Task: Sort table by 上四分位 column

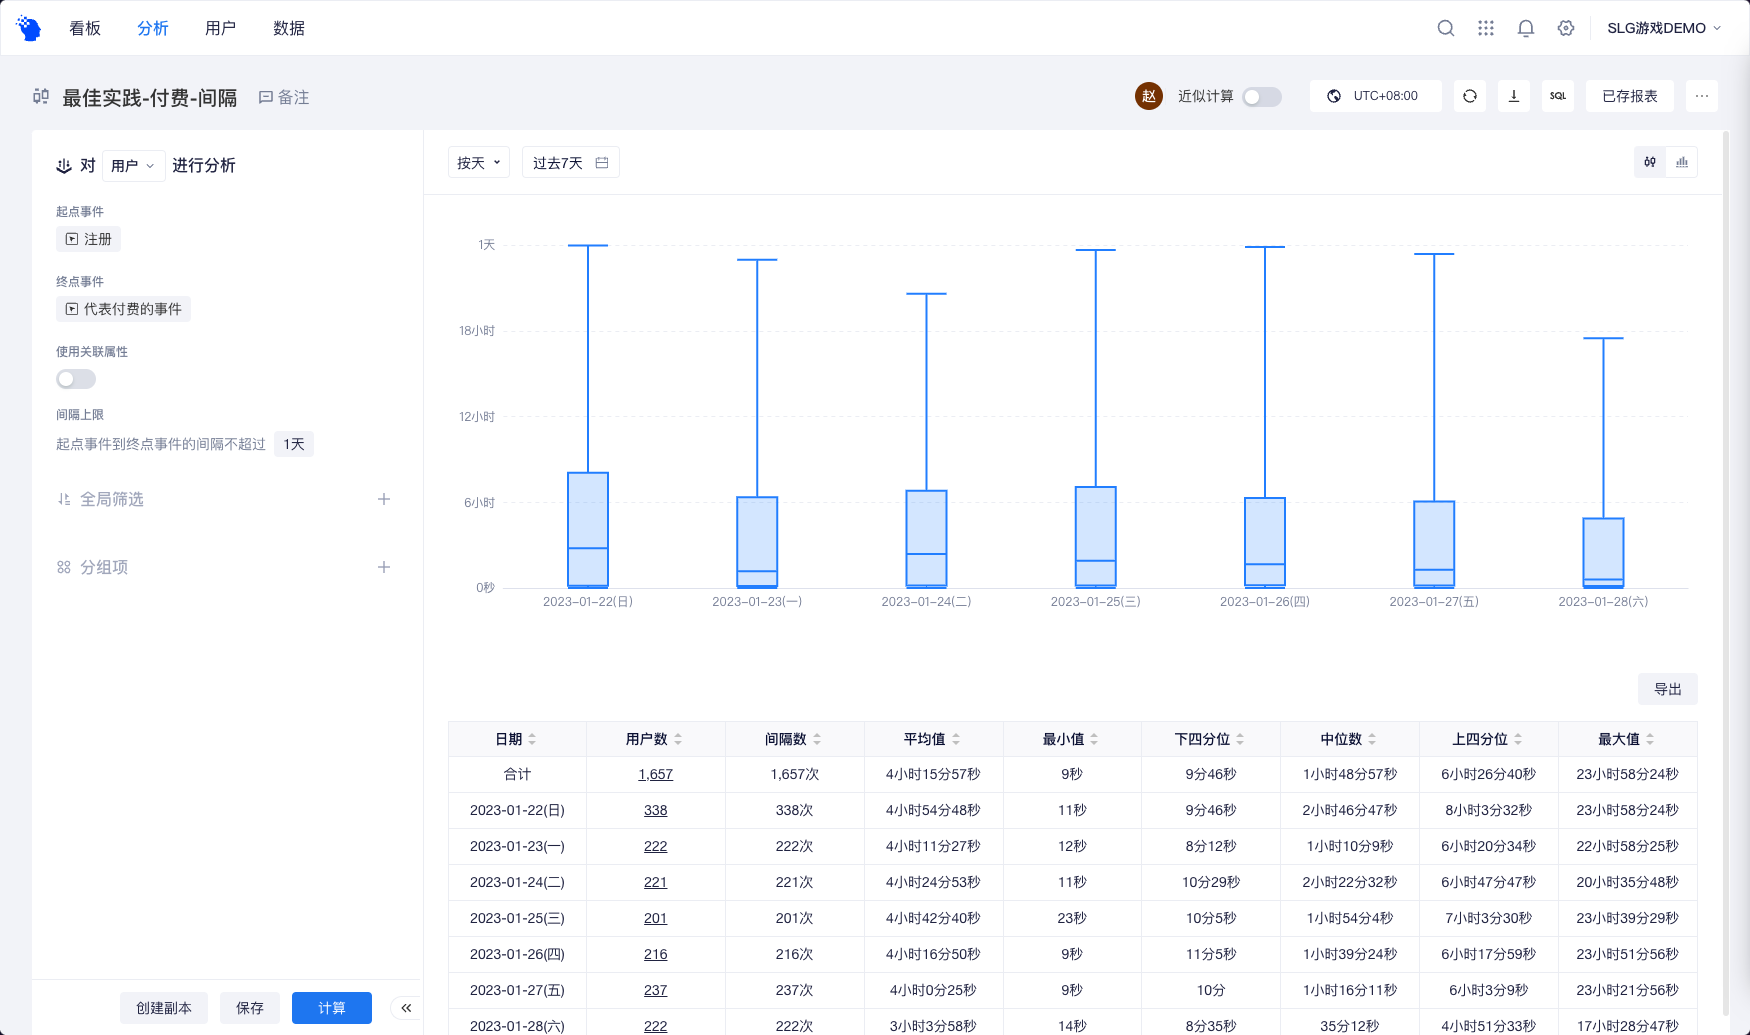Action: pyautogui.click(x=1518, y=739)
